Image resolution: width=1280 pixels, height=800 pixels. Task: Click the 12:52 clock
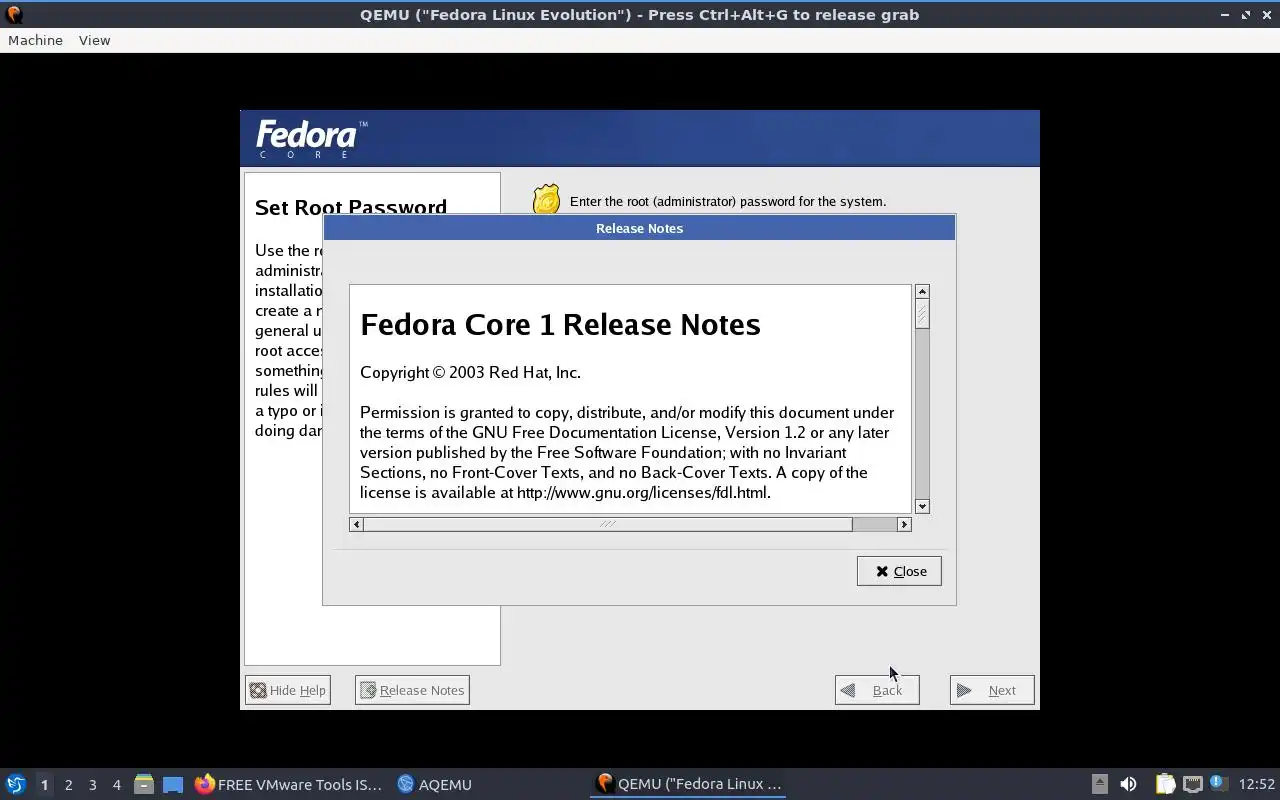(1257, 784)
